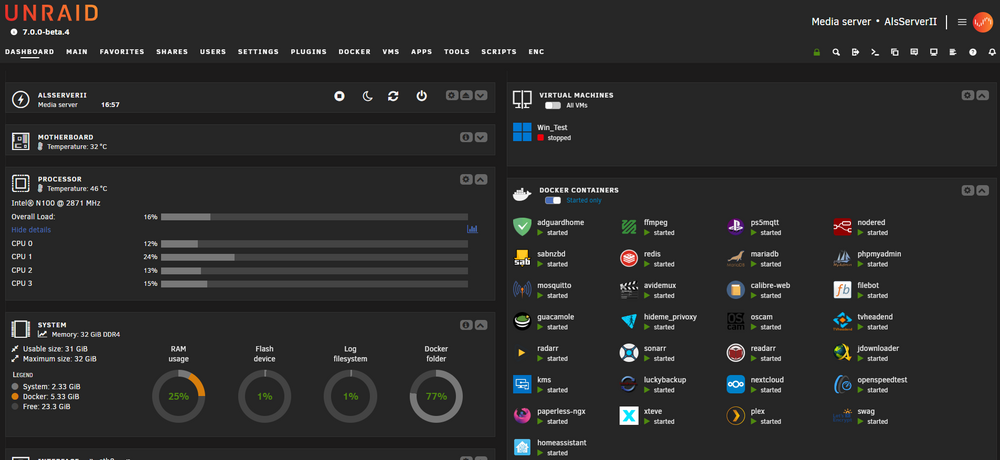Open the Docker menu tab
The height and width of the screenshot is (460, 1000).
click(x=355, y=52)
